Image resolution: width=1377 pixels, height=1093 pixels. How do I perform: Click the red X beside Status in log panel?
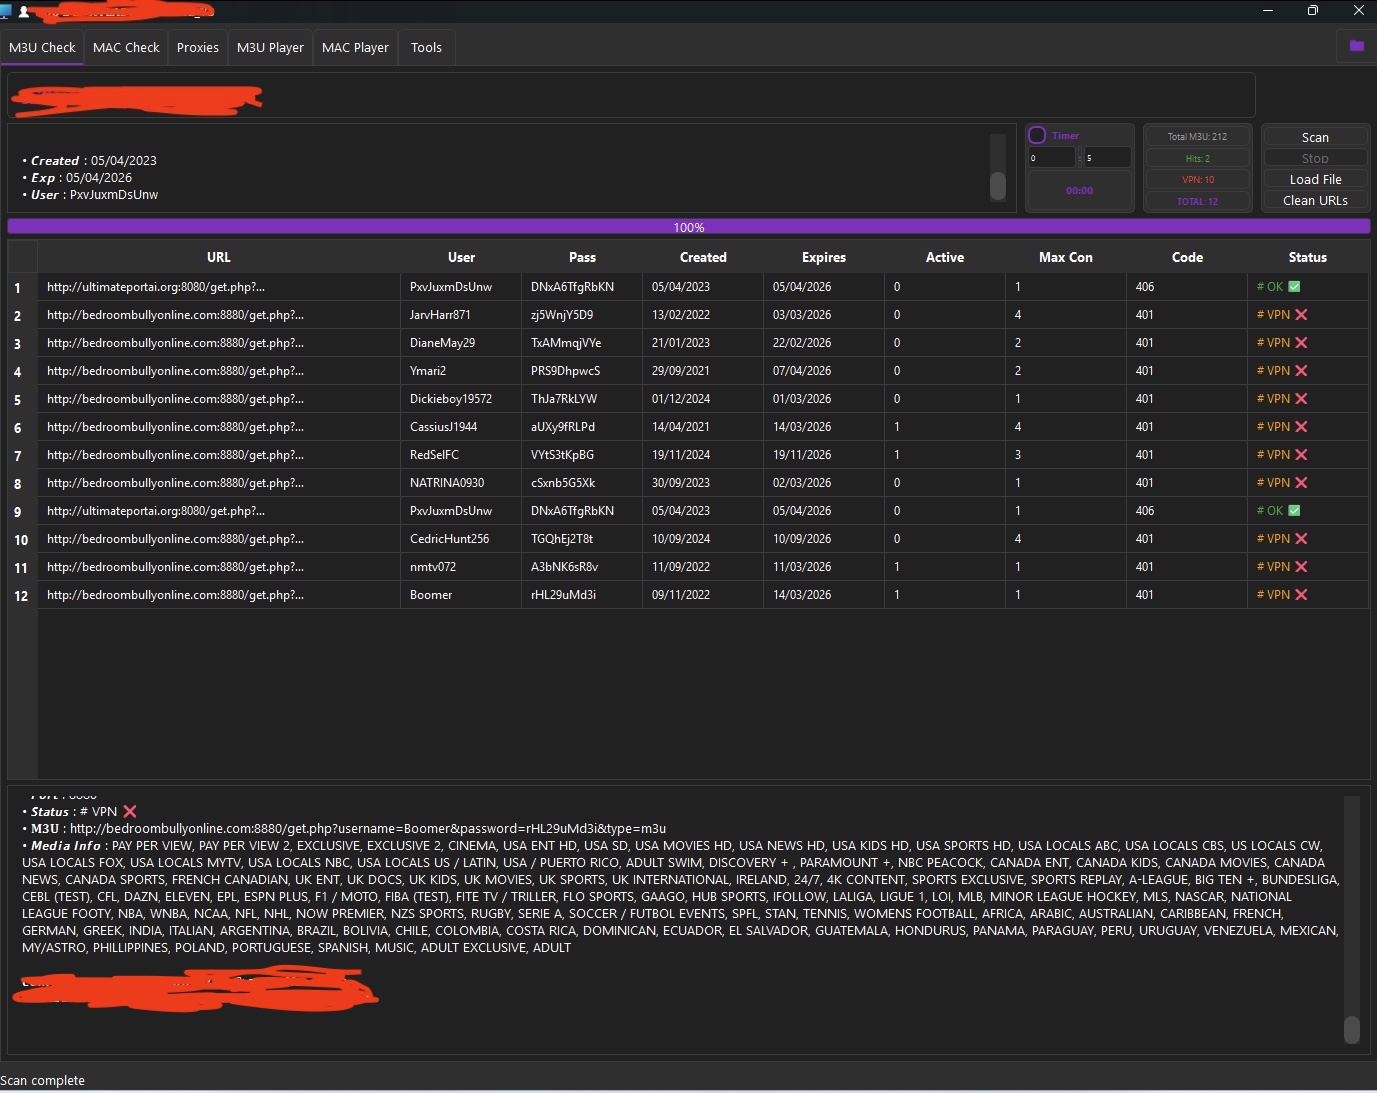click(130, 812)
